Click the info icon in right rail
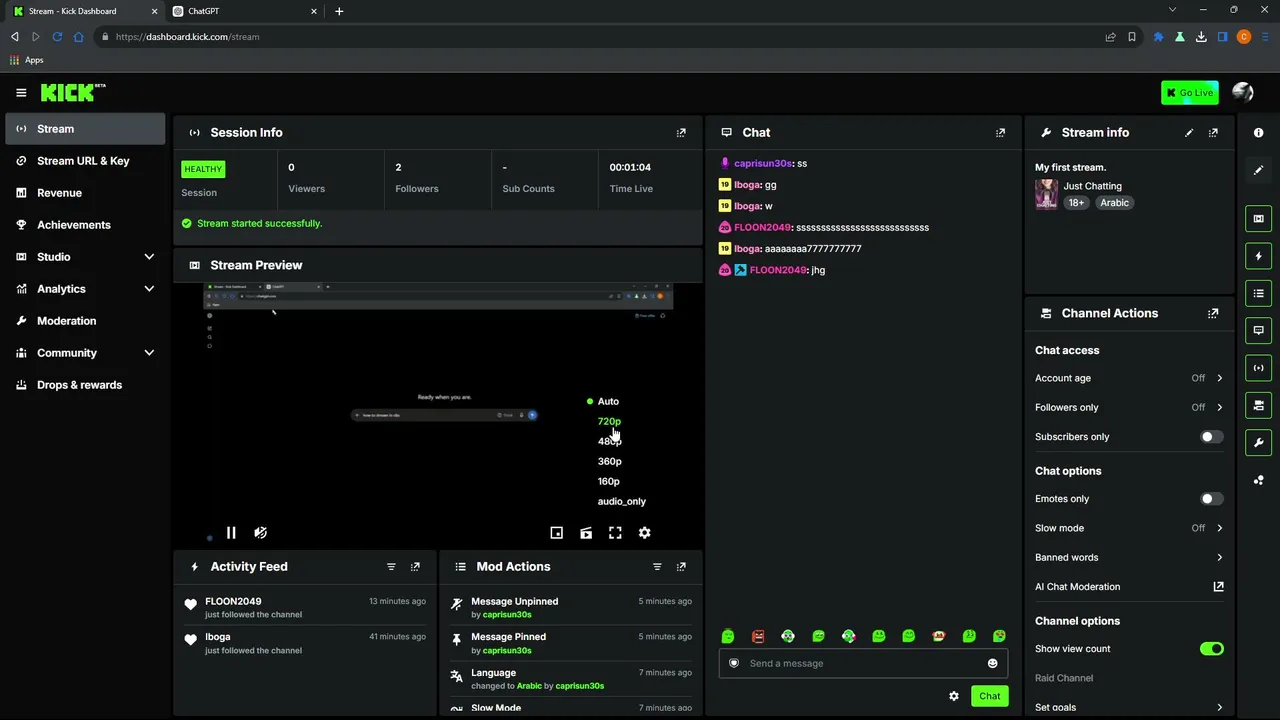Screen dimensions: 1280x720 click(1259, 133)
